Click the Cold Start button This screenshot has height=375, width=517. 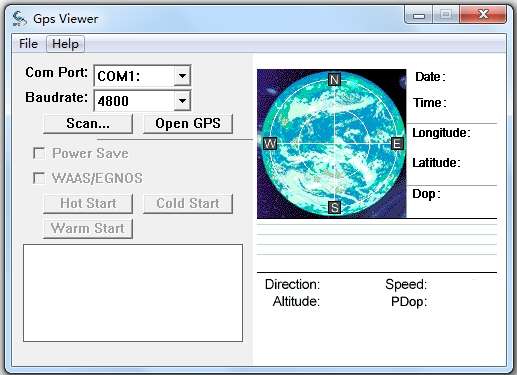point(188,203)
